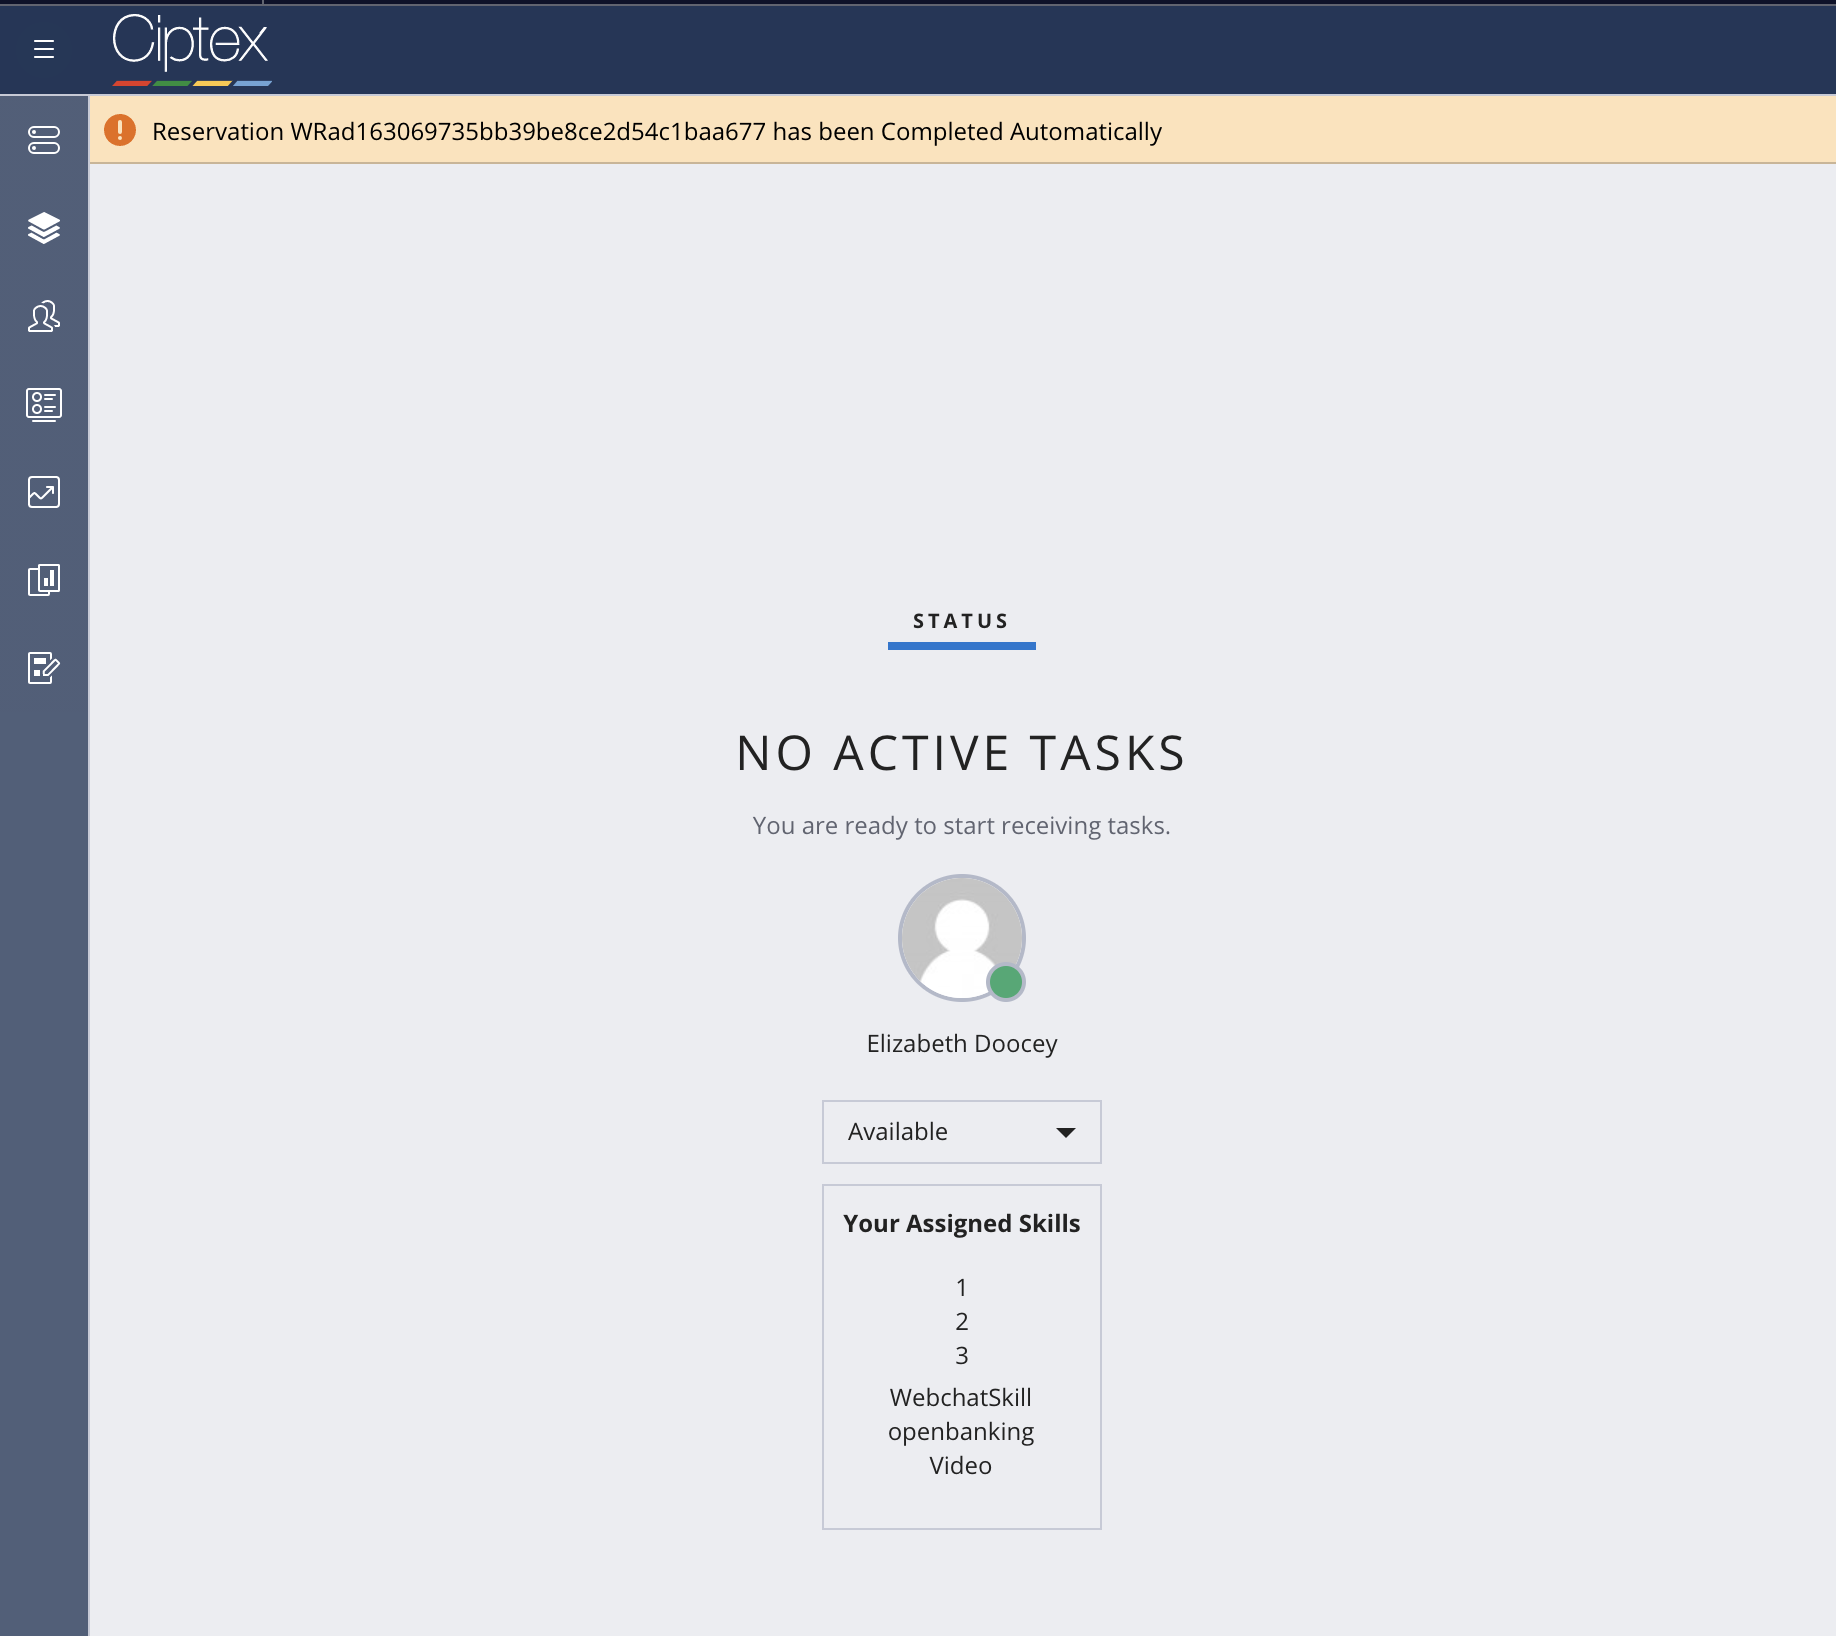Click the openbanking skill entry
This screenshot has height=1636, width=1836.
tap(961, 1432)
